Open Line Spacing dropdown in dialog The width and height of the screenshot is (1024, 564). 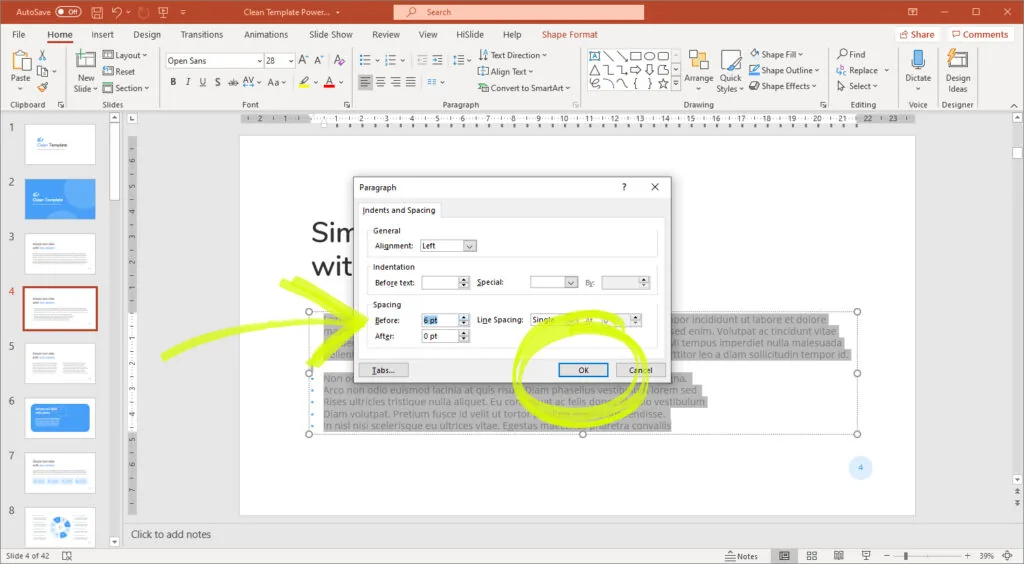click(571, 320)
